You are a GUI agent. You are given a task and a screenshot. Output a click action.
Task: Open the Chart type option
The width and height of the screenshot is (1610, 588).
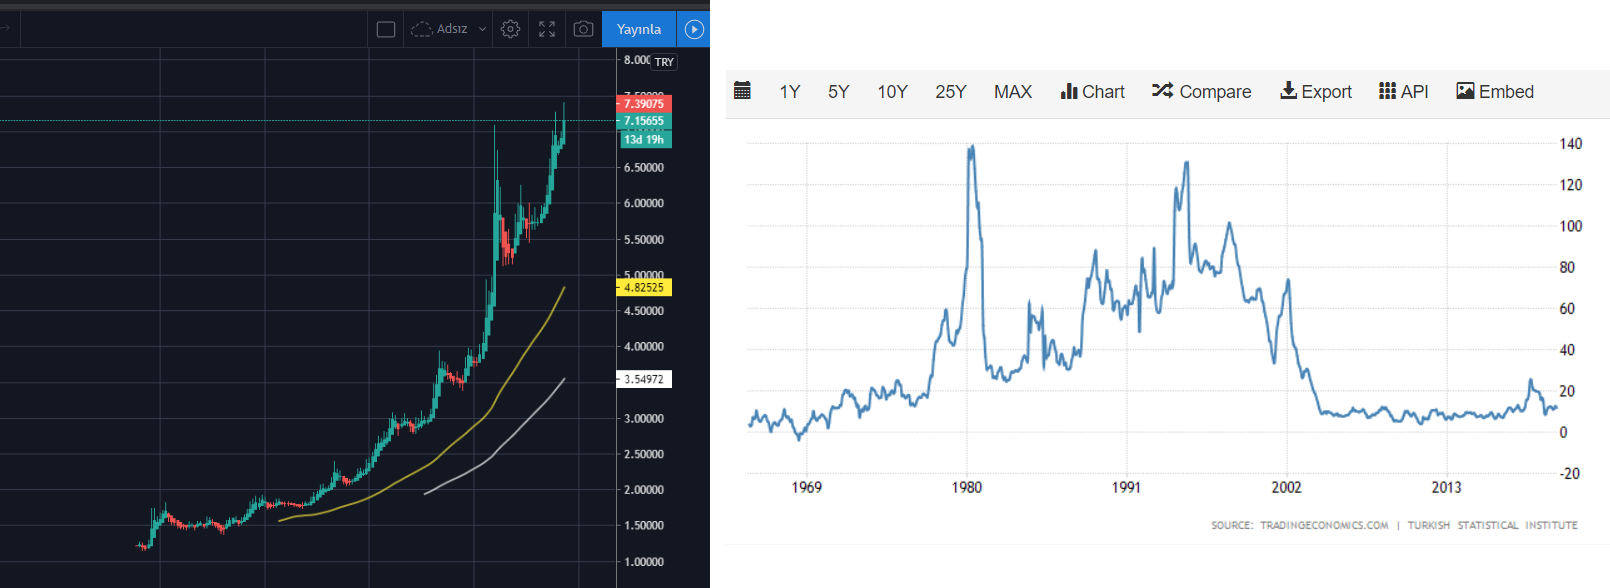1093,92
